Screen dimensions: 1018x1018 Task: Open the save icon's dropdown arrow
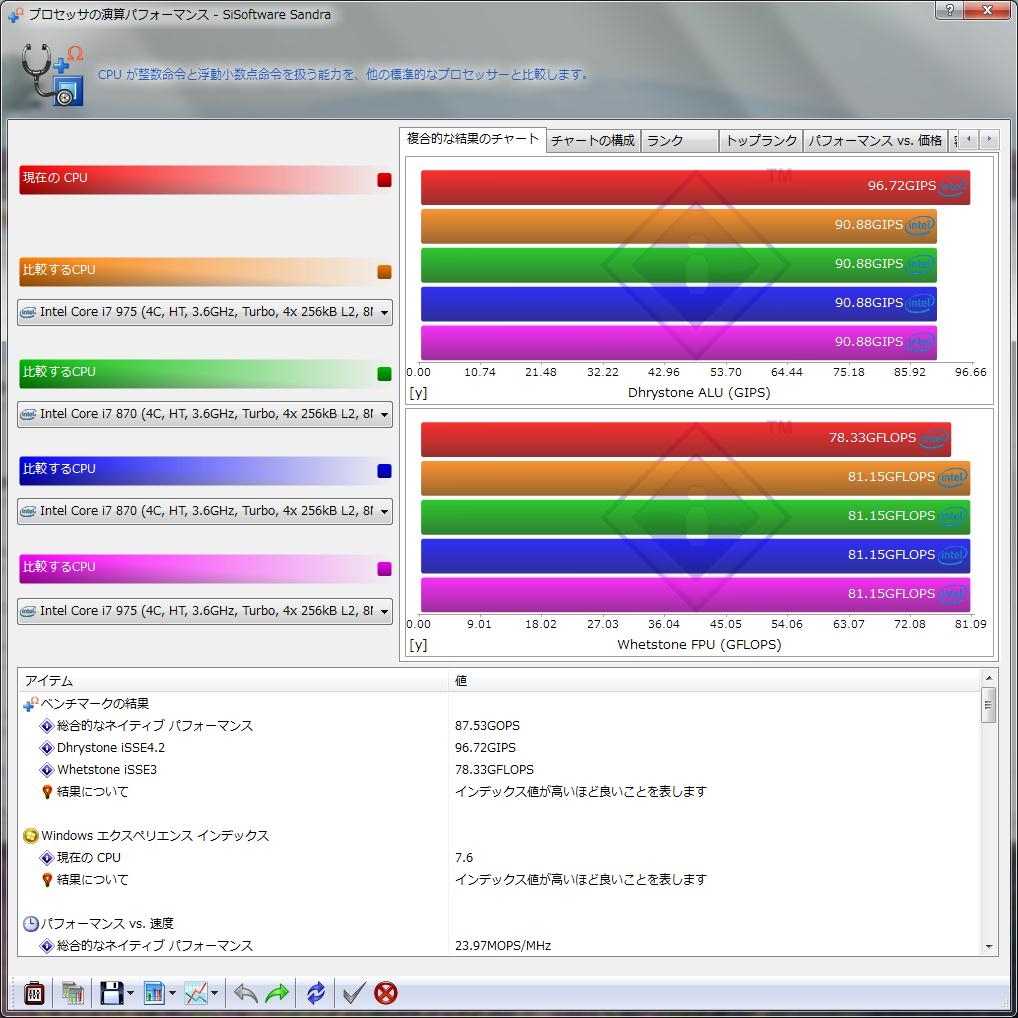pos(130,993)
